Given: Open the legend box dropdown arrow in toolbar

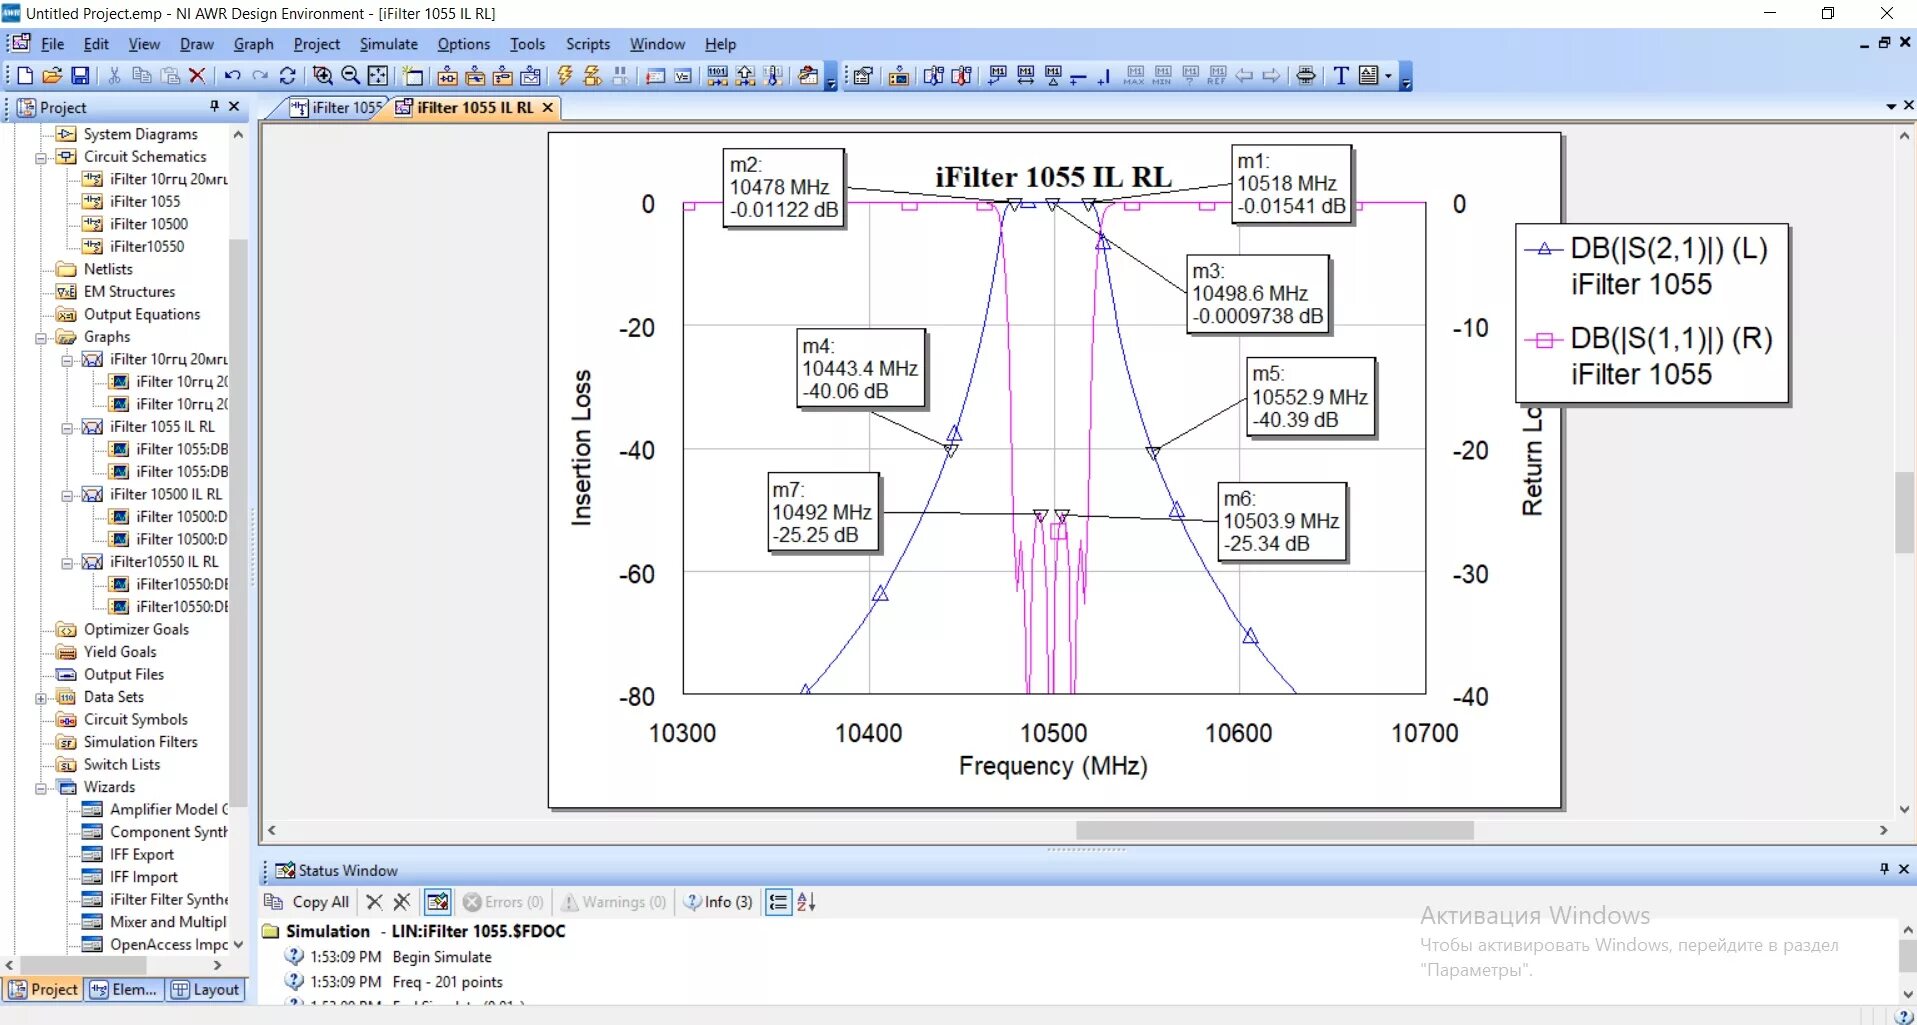Looking at the screenshot, I should [x=1388, y=76].
